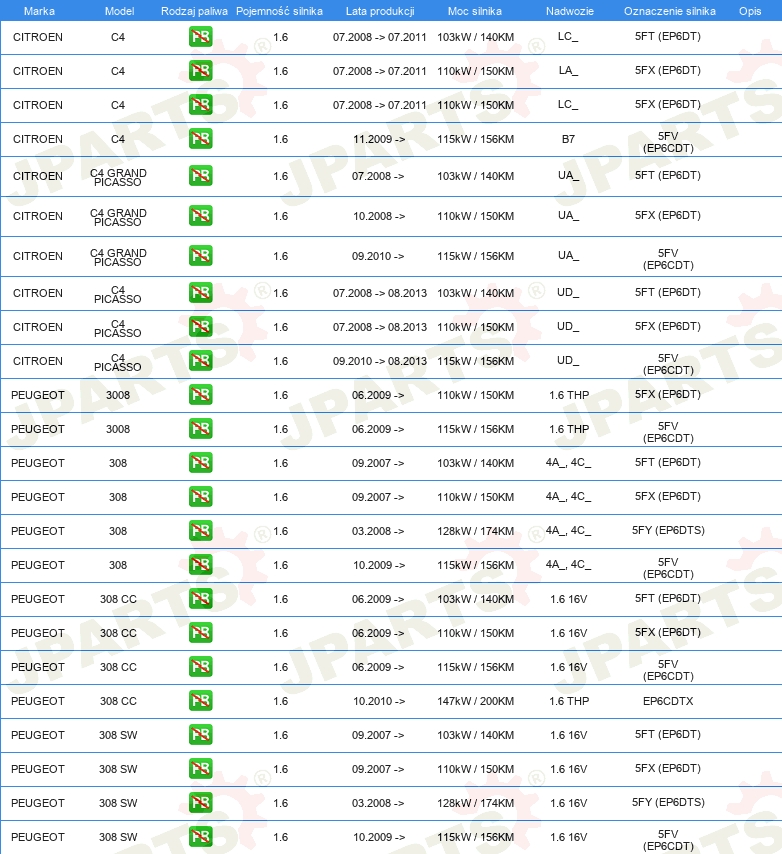Click fuel icon in C4 Picasso 156KM row
782x854 pixels.
[x=200, y=361]
